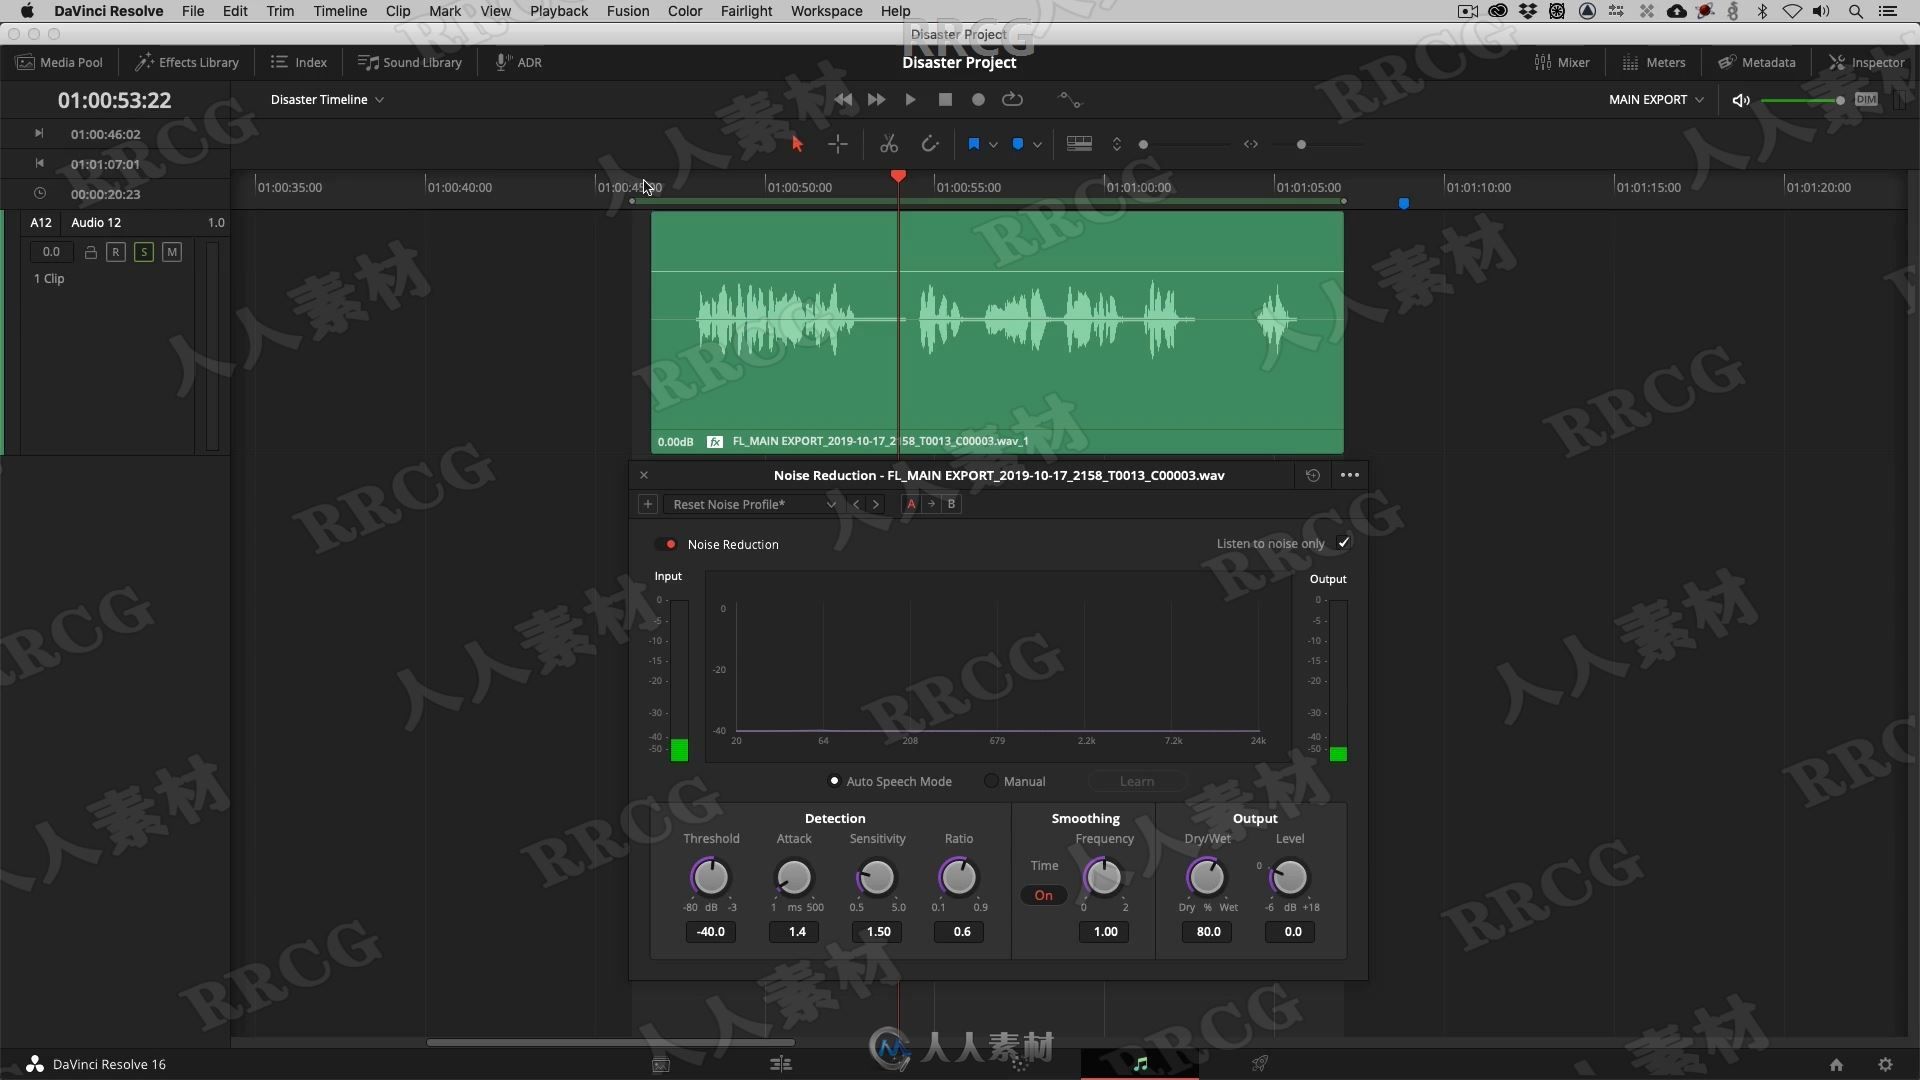Toggle the automation icon in transport bar
This screenshot has width=1920, height=1080.
point(1070,100)
